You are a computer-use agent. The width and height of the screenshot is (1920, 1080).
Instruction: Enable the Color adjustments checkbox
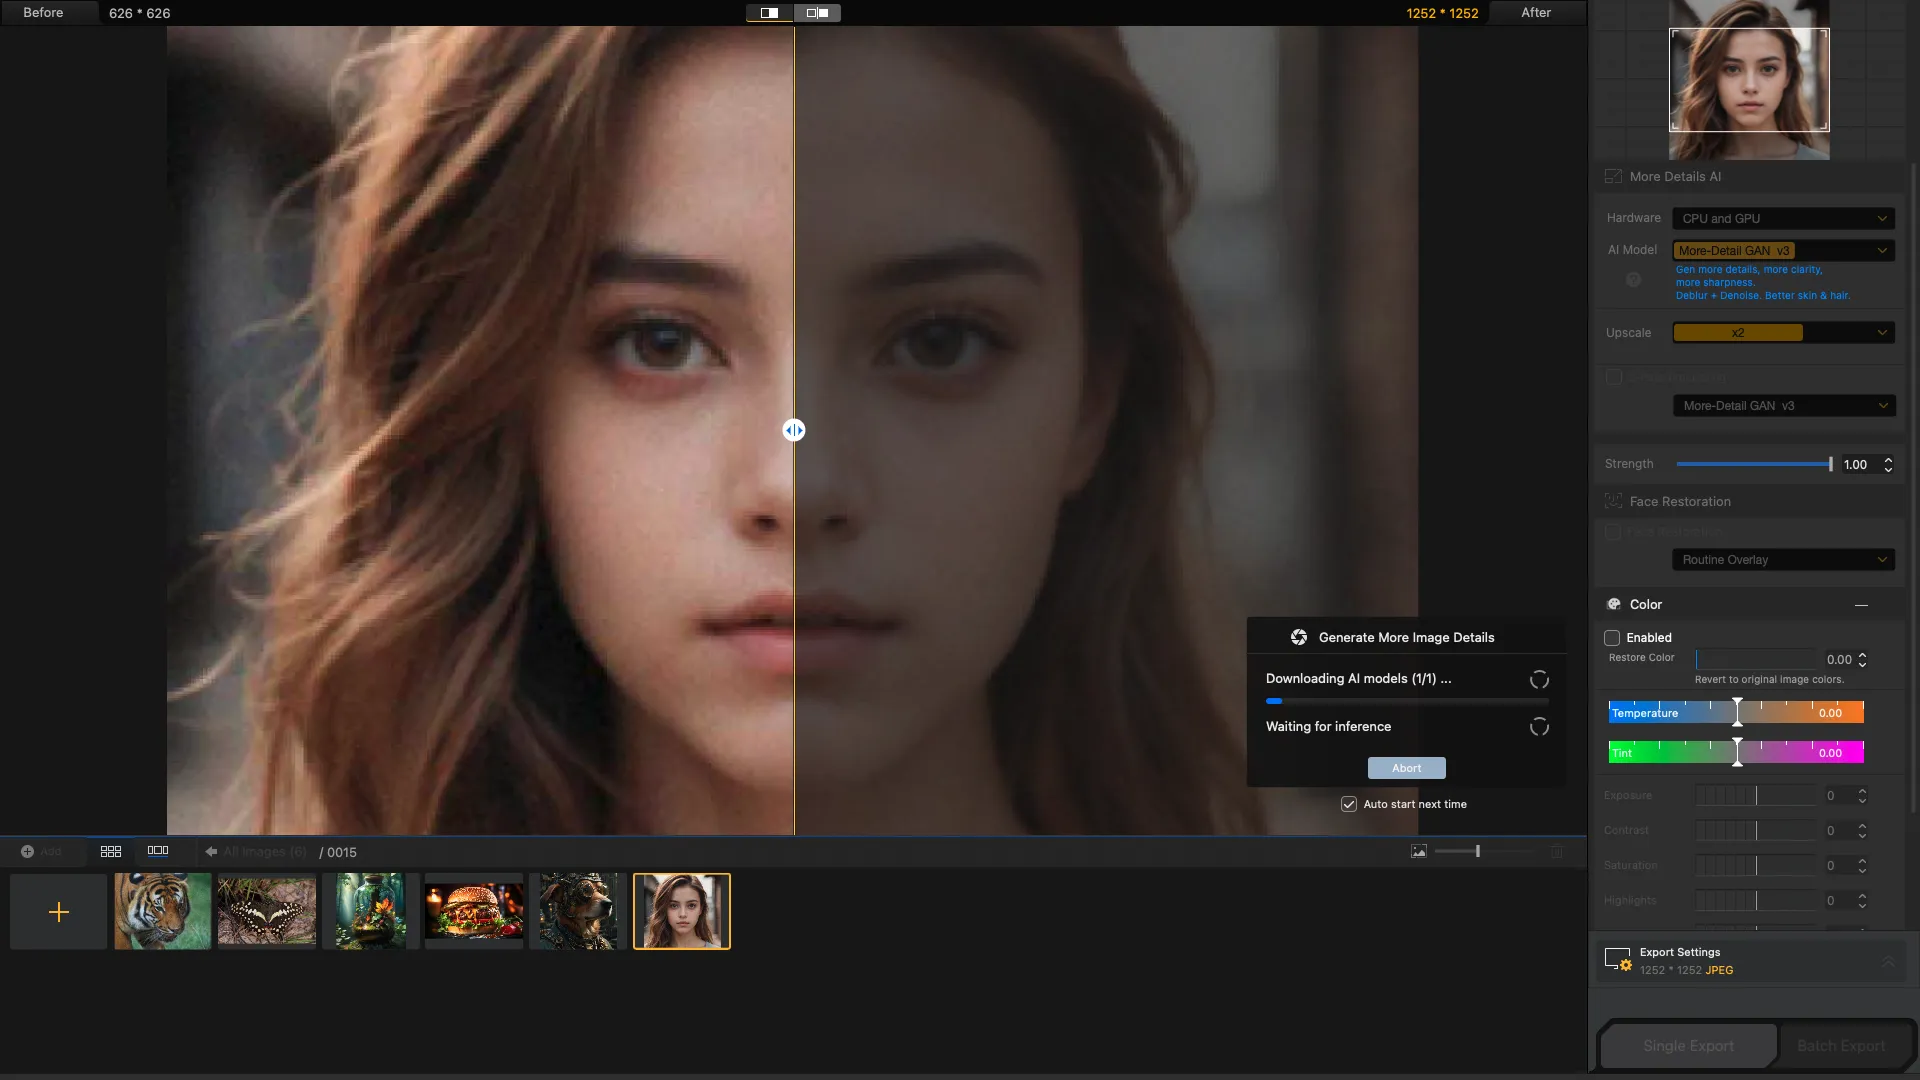click(x=1612, y=638)
